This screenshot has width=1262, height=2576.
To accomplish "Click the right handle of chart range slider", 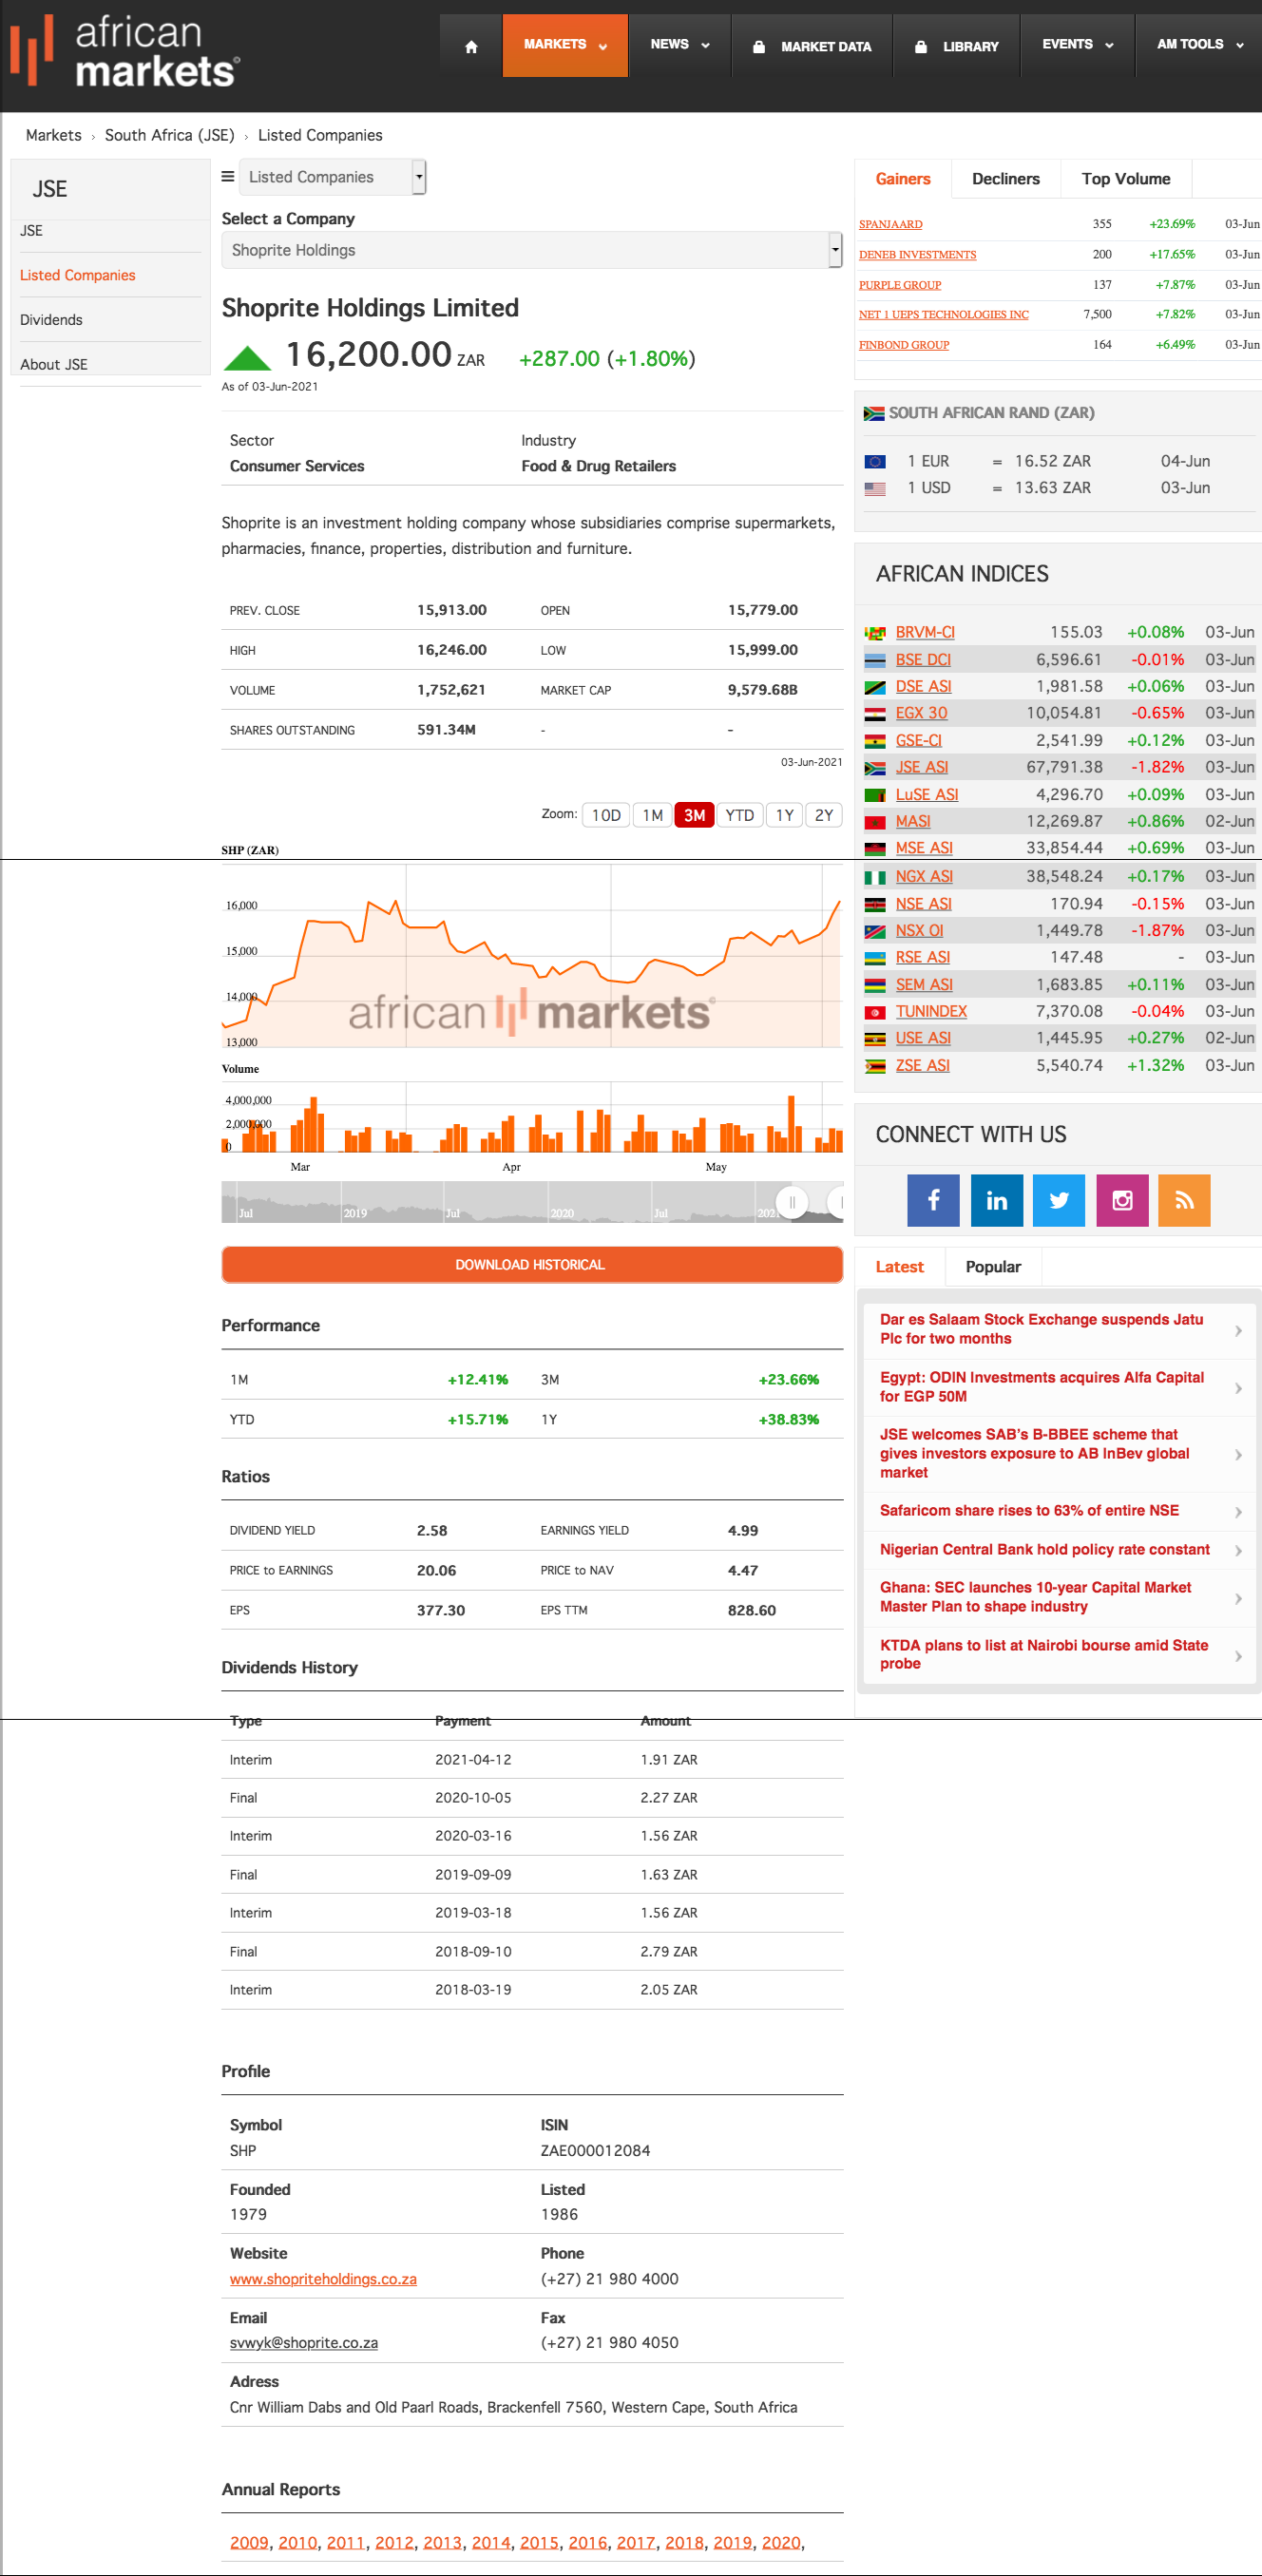I will pyautogui.click(x=837, y=1201).
